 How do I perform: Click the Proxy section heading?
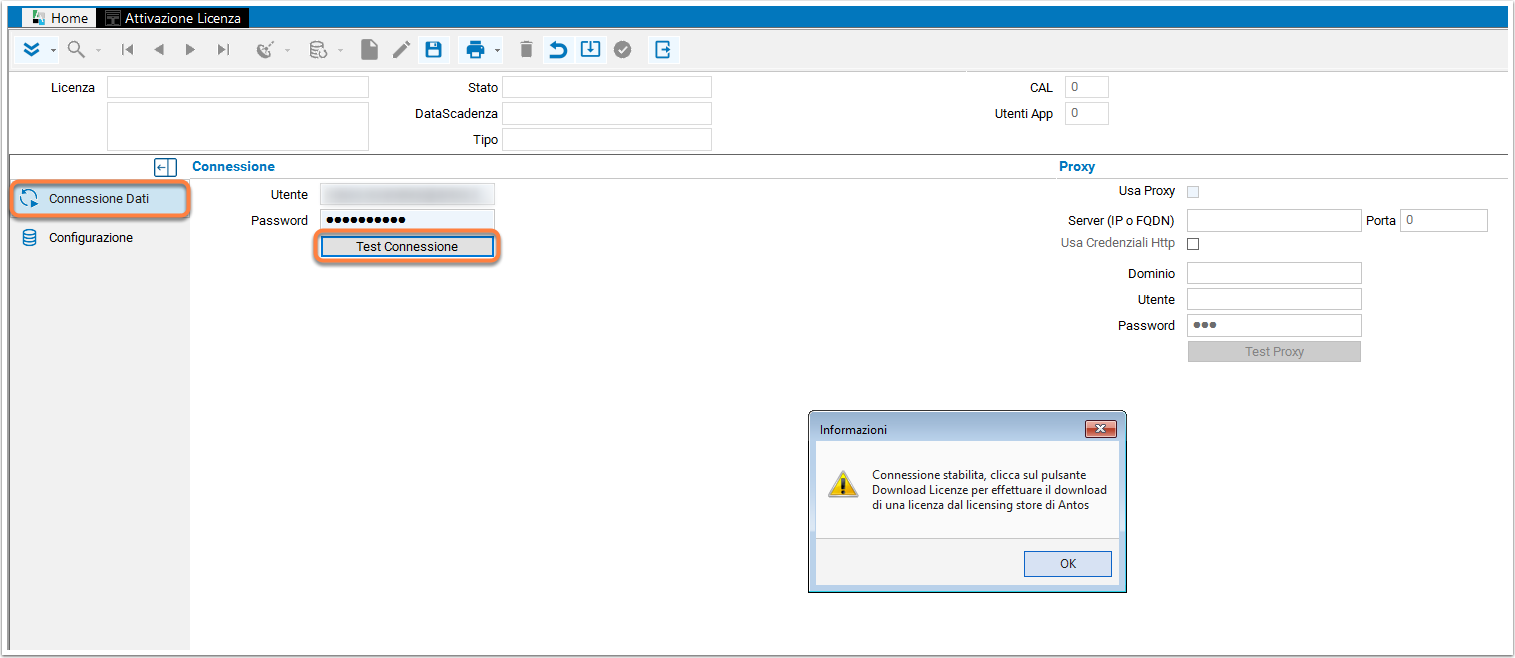coord(1077,167)
